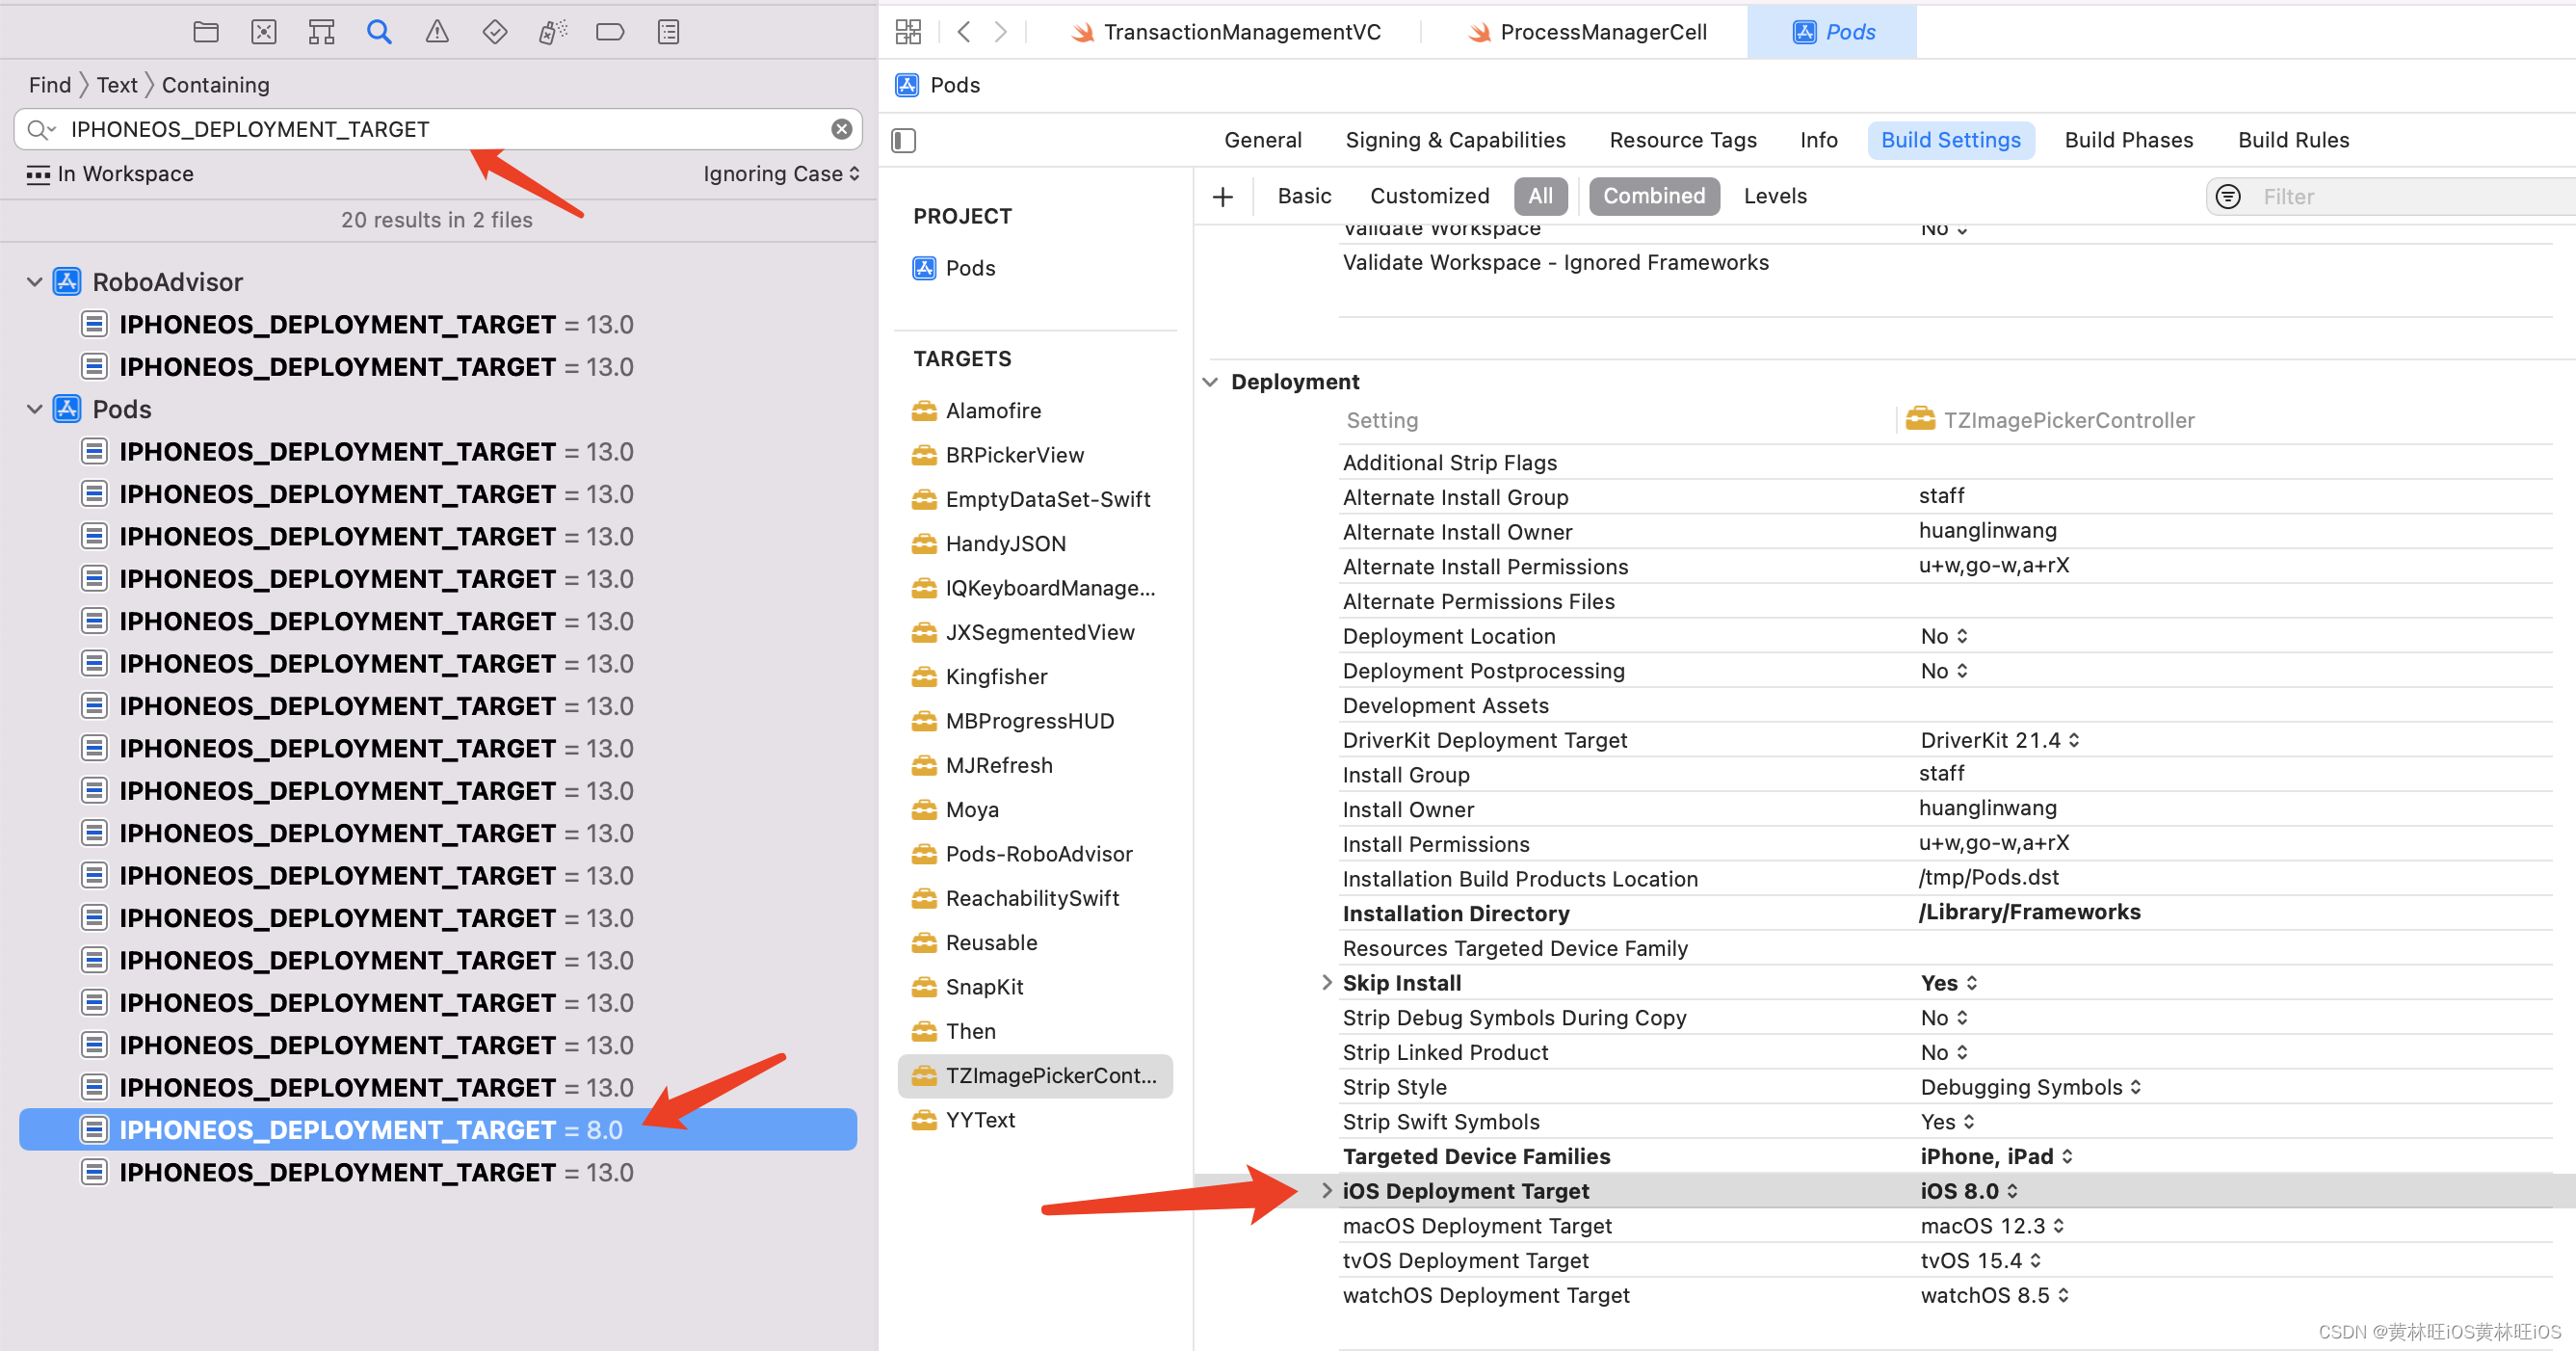The width and height of the screenshot is (2576, 1351).
Task: Click the + button to add a setting
Action: [1223, 196]
